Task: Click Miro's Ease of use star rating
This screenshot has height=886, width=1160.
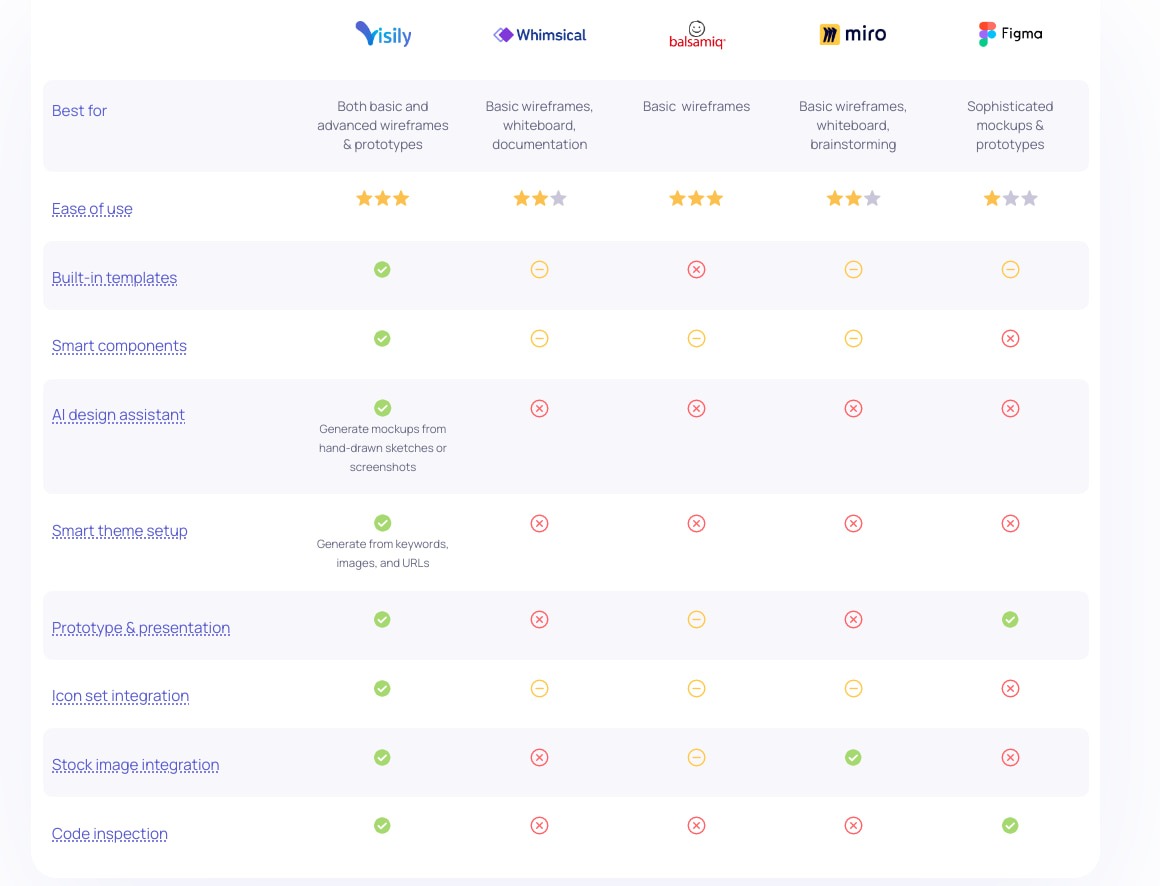Action: point(853,198)
